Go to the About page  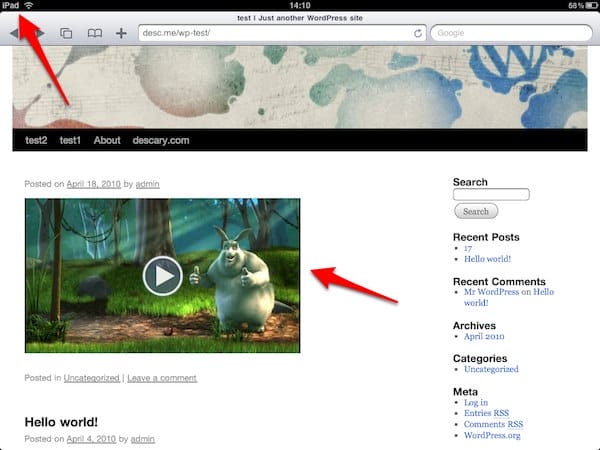[107, 141]
